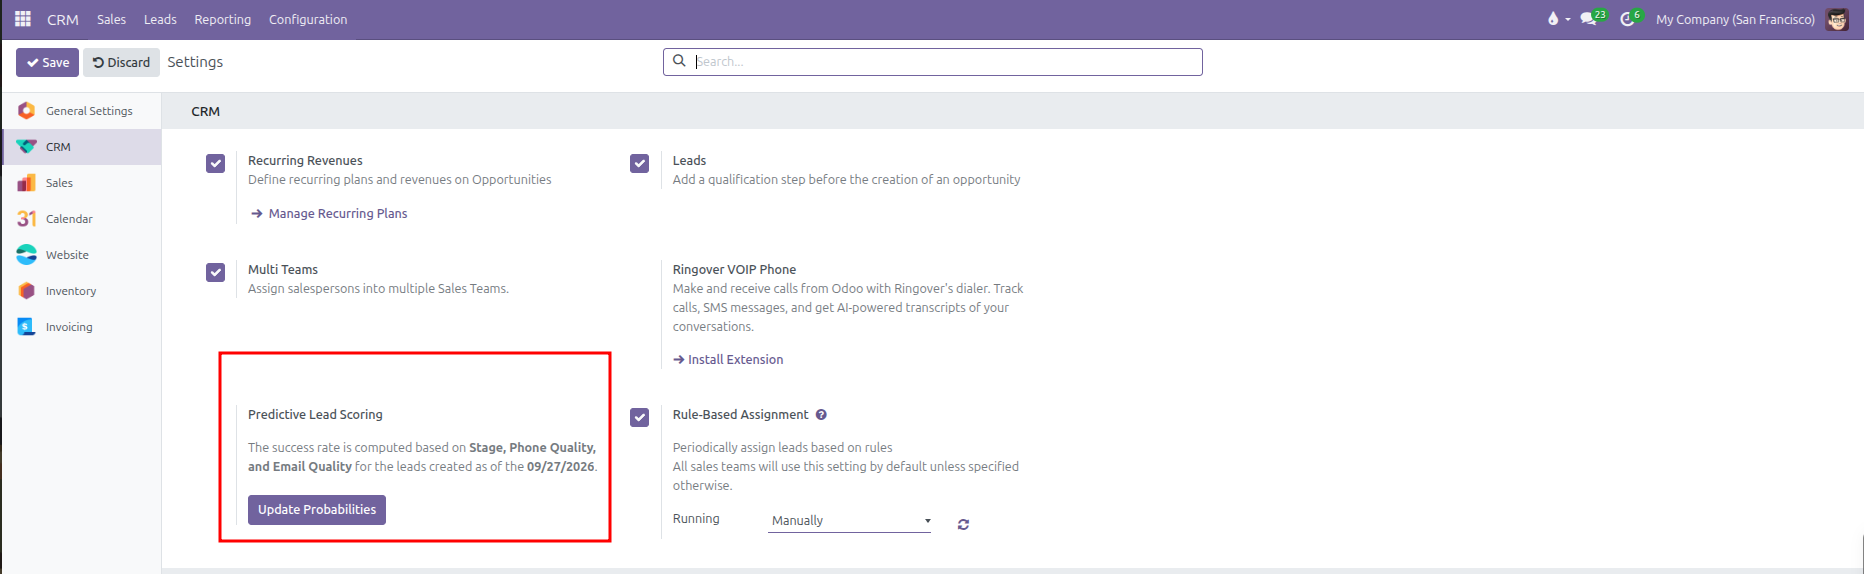
Task: Click the General Settings hexagon icon
Action: pyautogui.click(x=27, y=111)
